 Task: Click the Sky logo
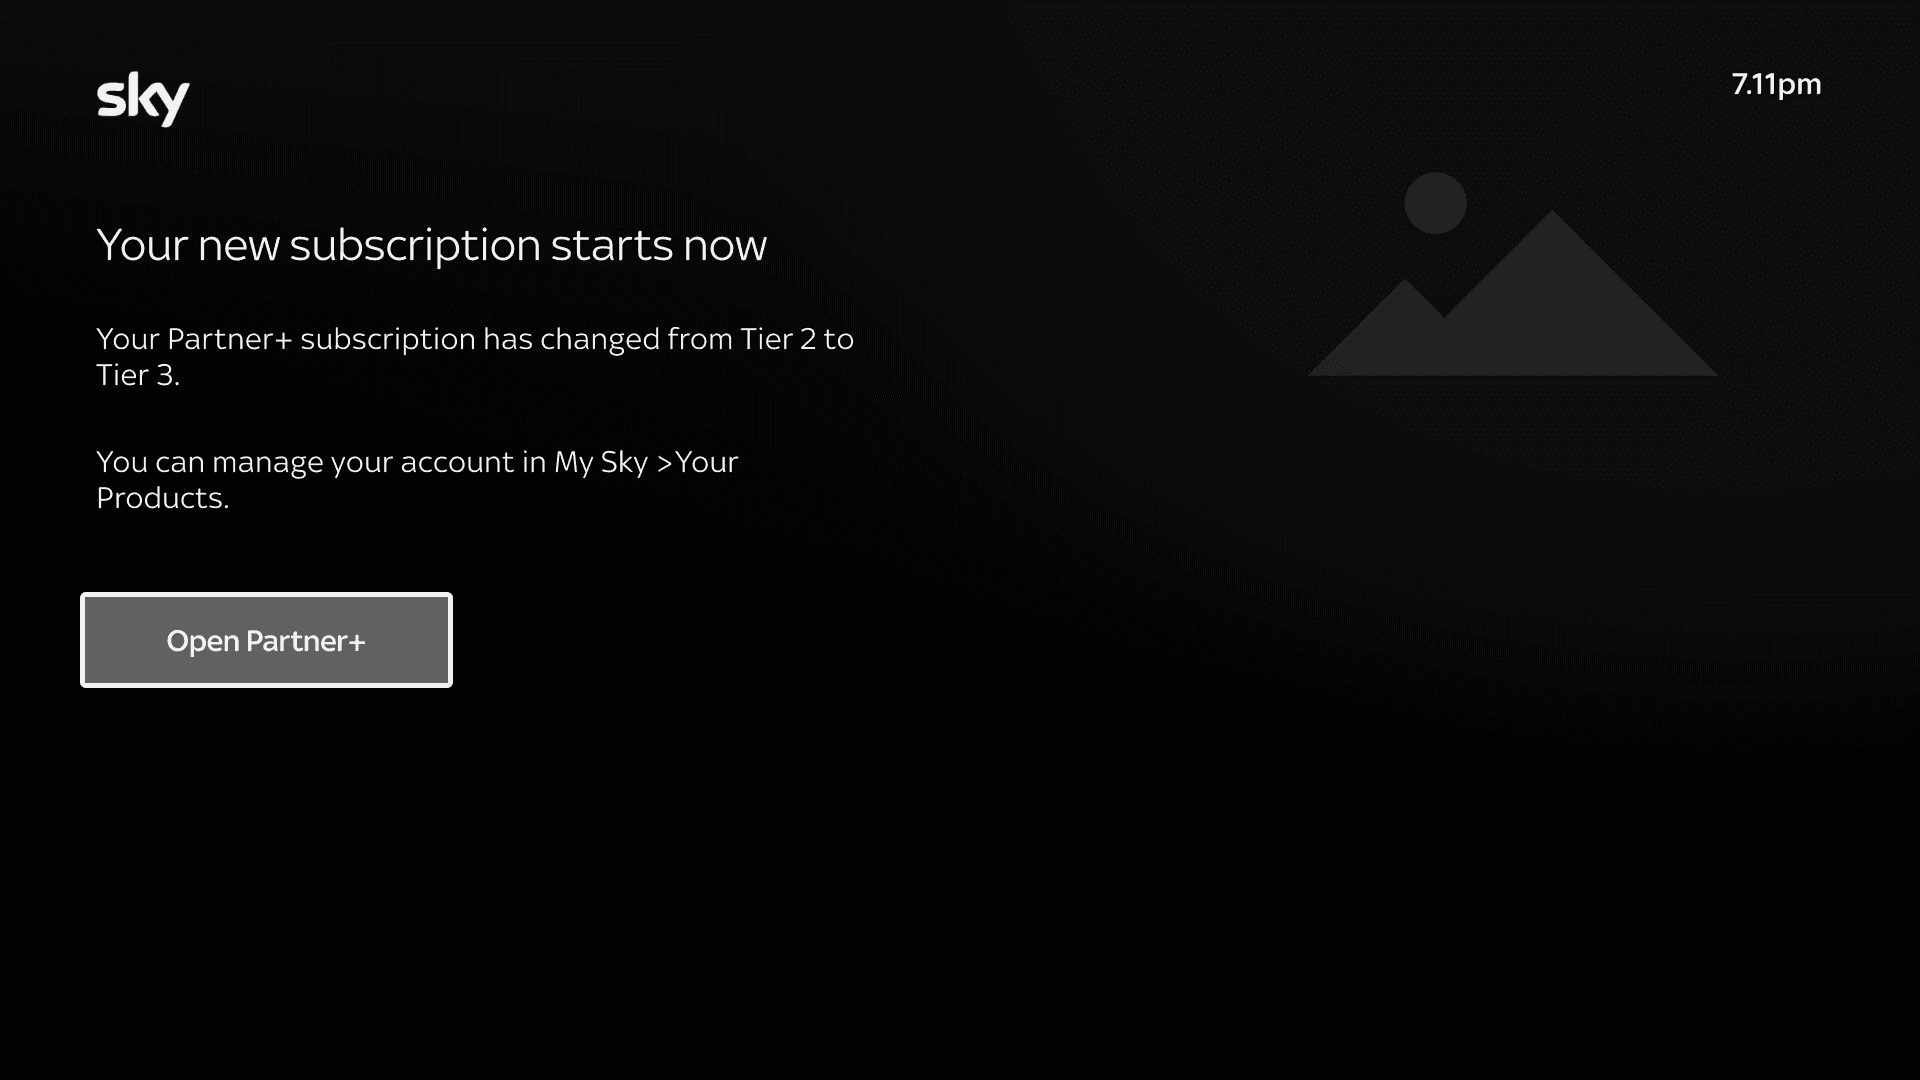pyautogui.click(x=143, y=99)
